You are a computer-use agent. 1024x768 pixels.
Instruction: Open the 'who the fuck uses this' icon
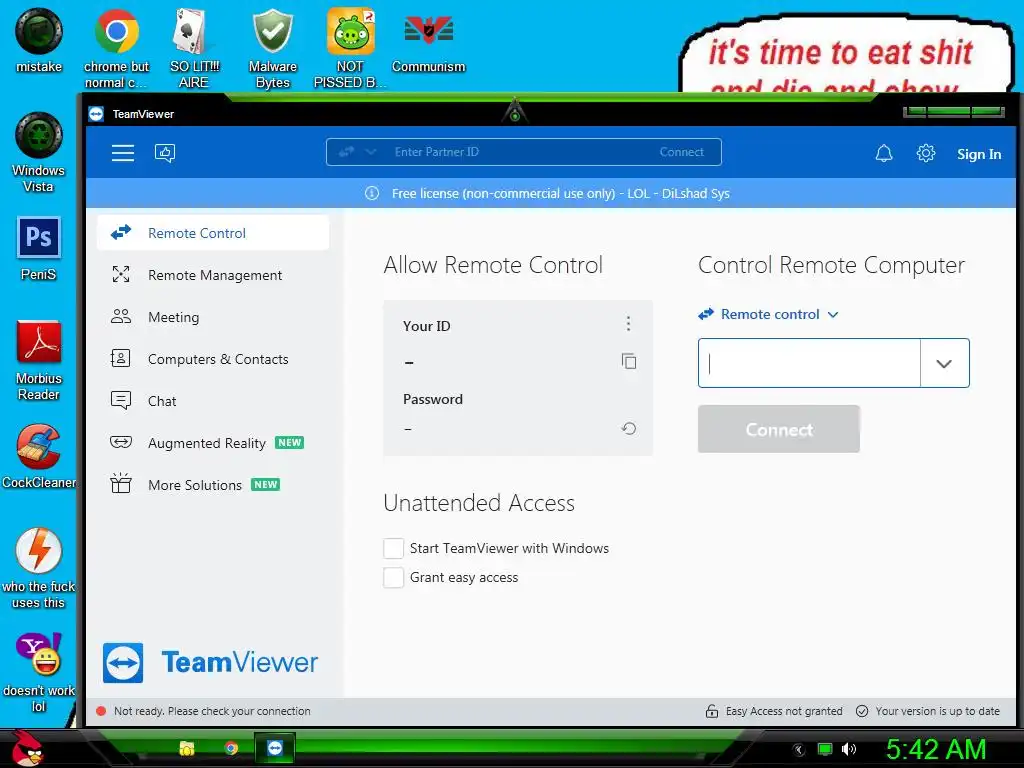(39, 568)
